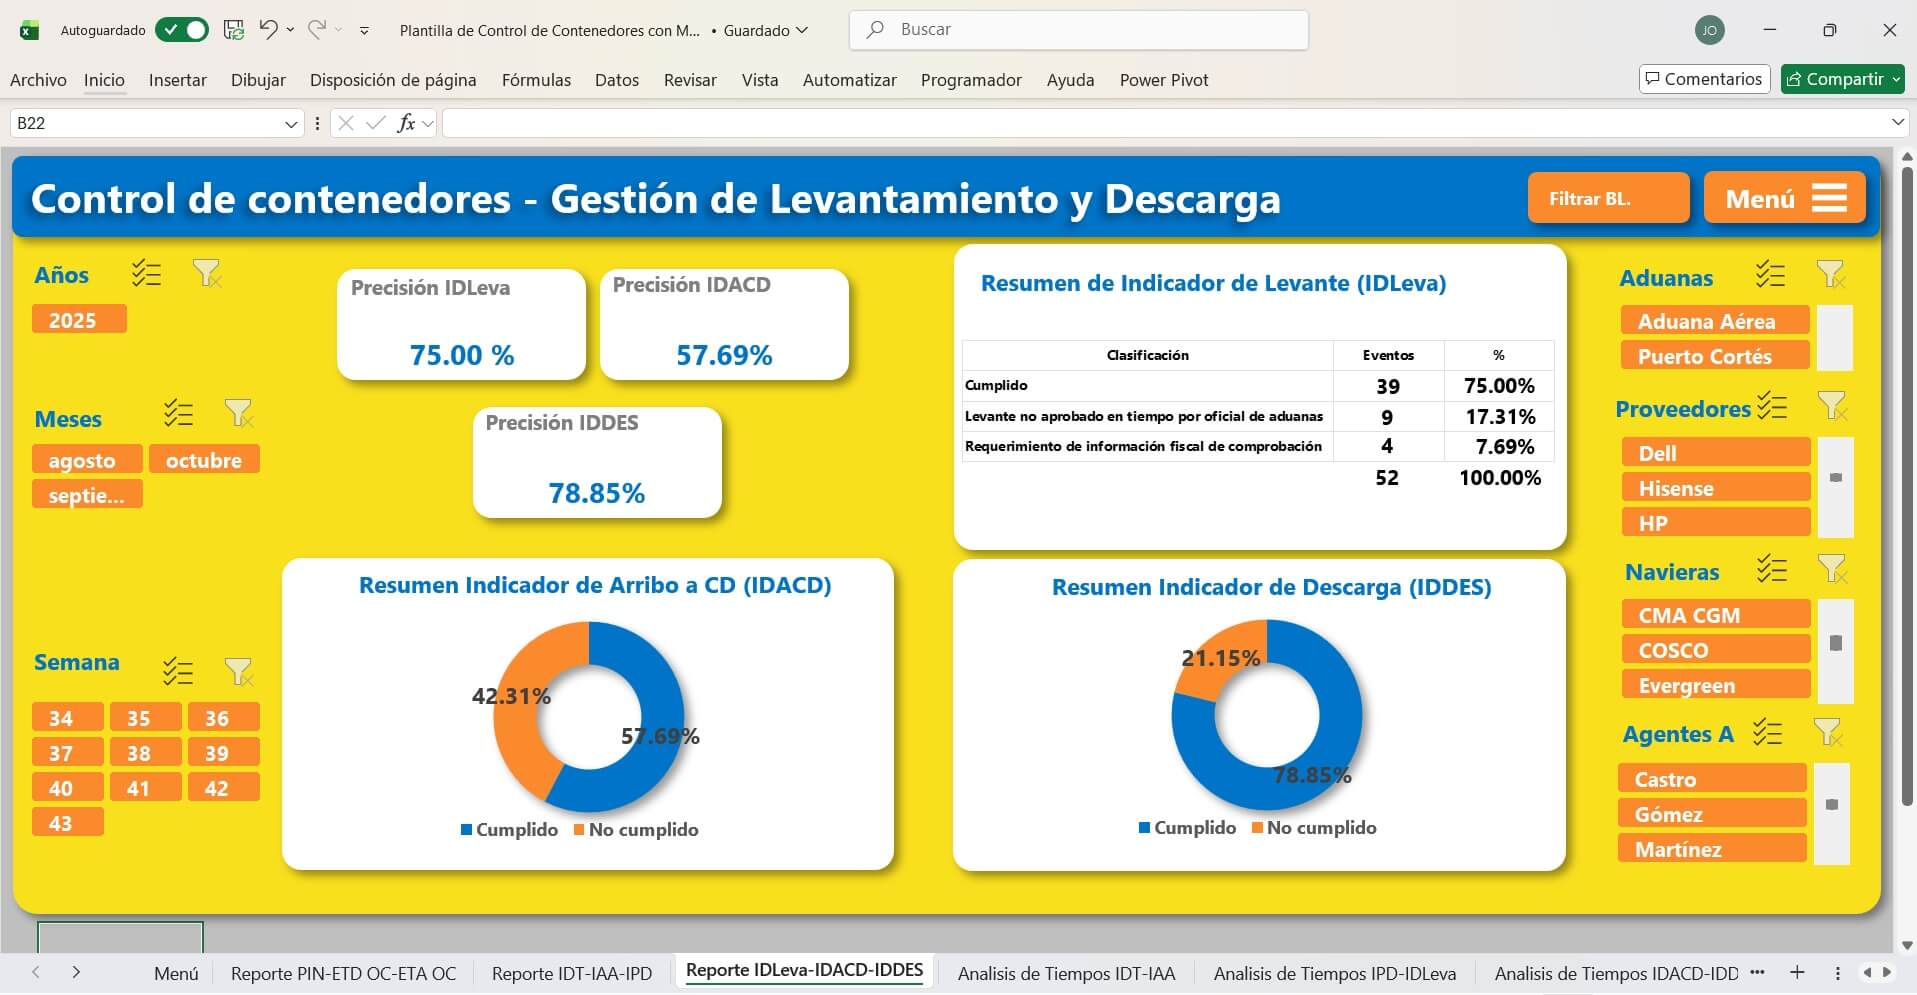Image resolution: width=1917 pixels, height=995 pixels.
Task: Toggle multi-select icon for Semana slicer
Action: tap(178, 671)
